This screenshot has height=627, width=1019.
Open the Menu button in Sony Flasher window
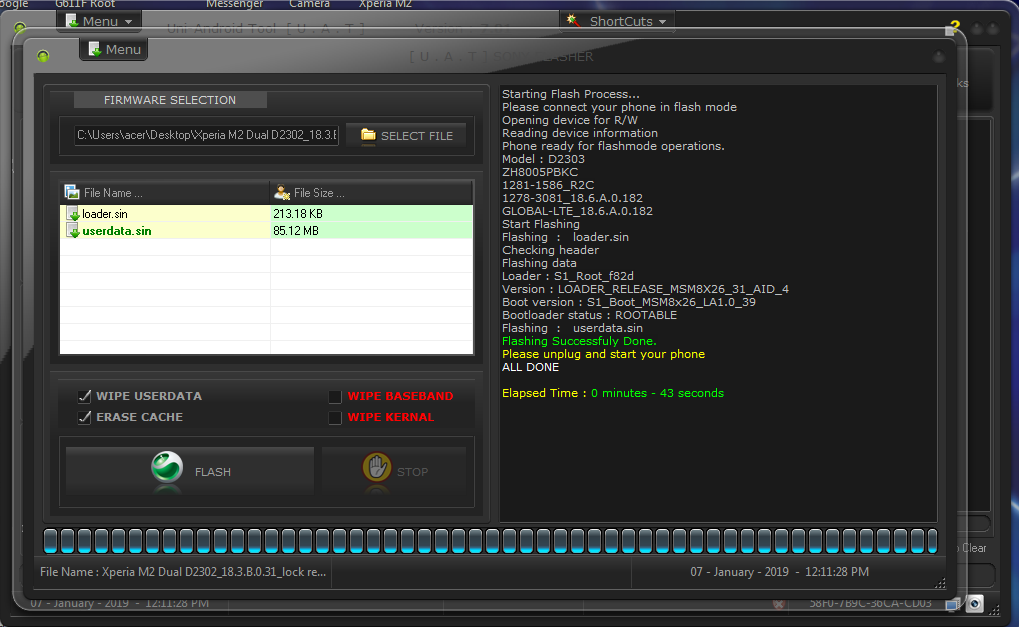[x=114, y=49]
